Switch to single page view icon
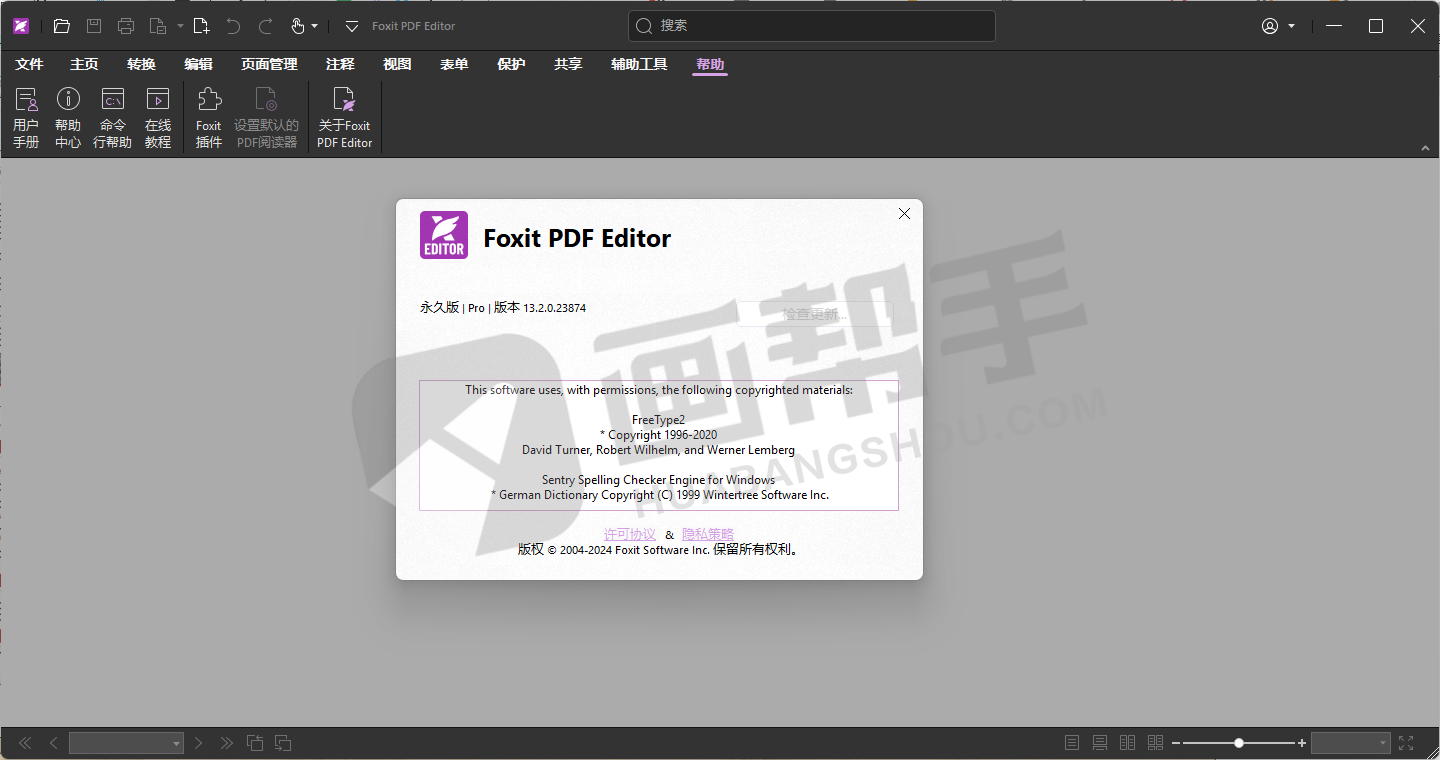1440x760 pixels. pos(1072,743)
